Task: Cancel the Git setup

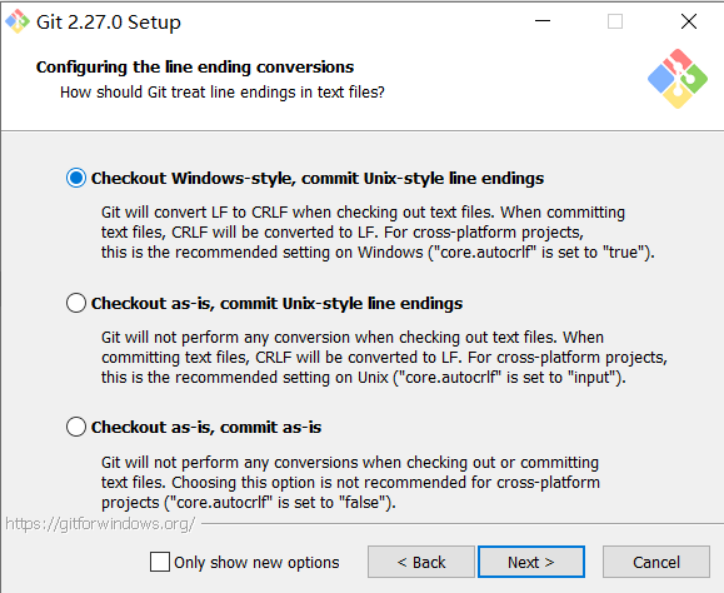Action: click(656, 562)
